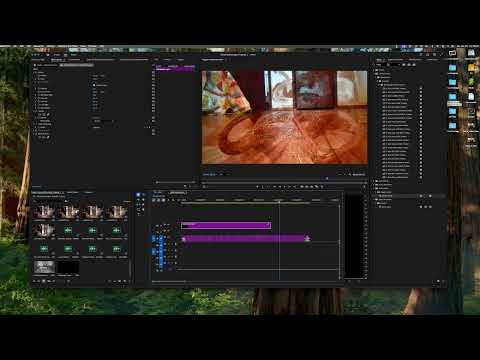
Task: Add a marker from Program monitor controls
Action: pyautogui.click(x=258, y=187)
